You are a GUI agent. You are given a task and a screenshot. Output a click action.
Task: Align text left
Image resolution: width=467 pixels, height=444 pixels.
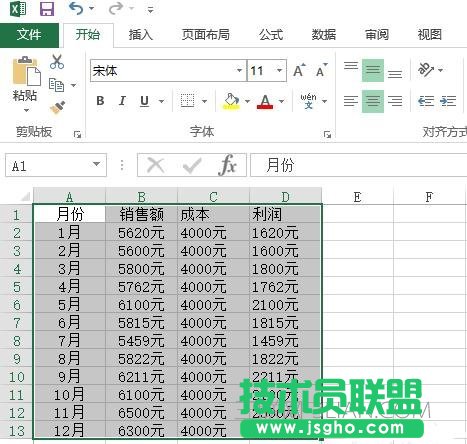[x=351, y=101]
